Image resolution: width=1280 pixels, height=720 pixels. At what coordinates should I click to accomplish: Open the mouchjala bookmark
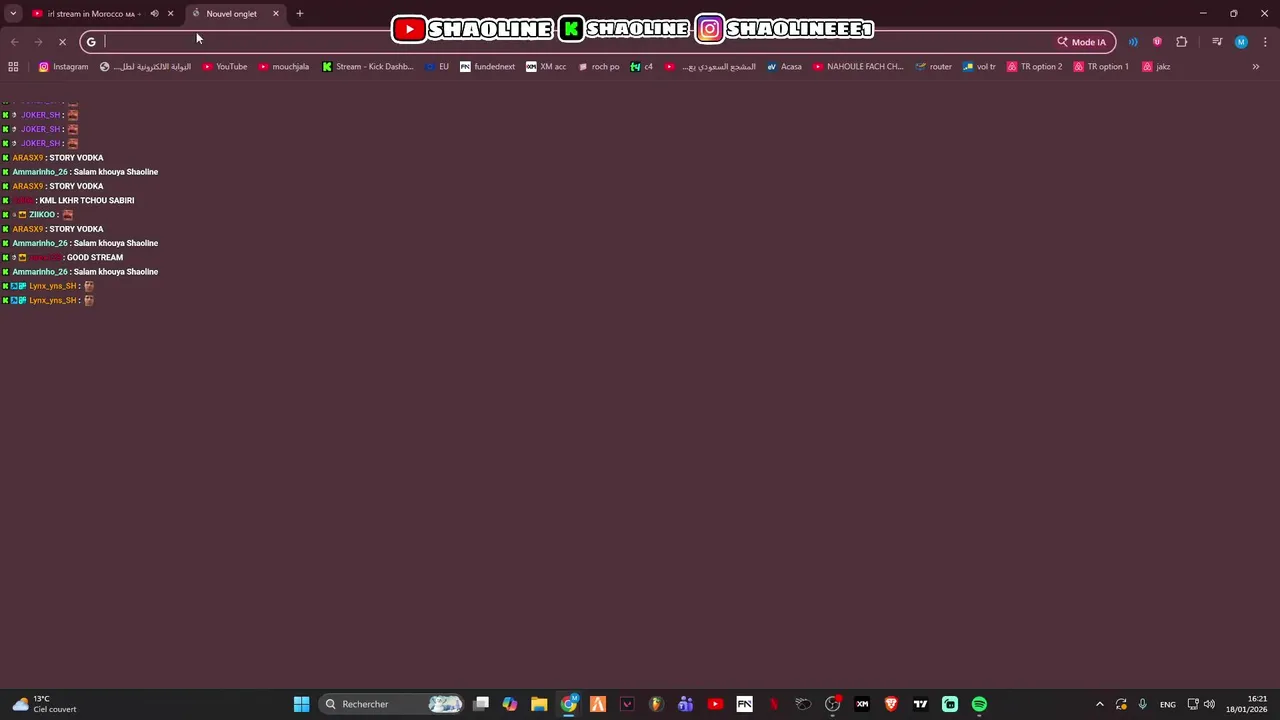click(x=283, y=67)
